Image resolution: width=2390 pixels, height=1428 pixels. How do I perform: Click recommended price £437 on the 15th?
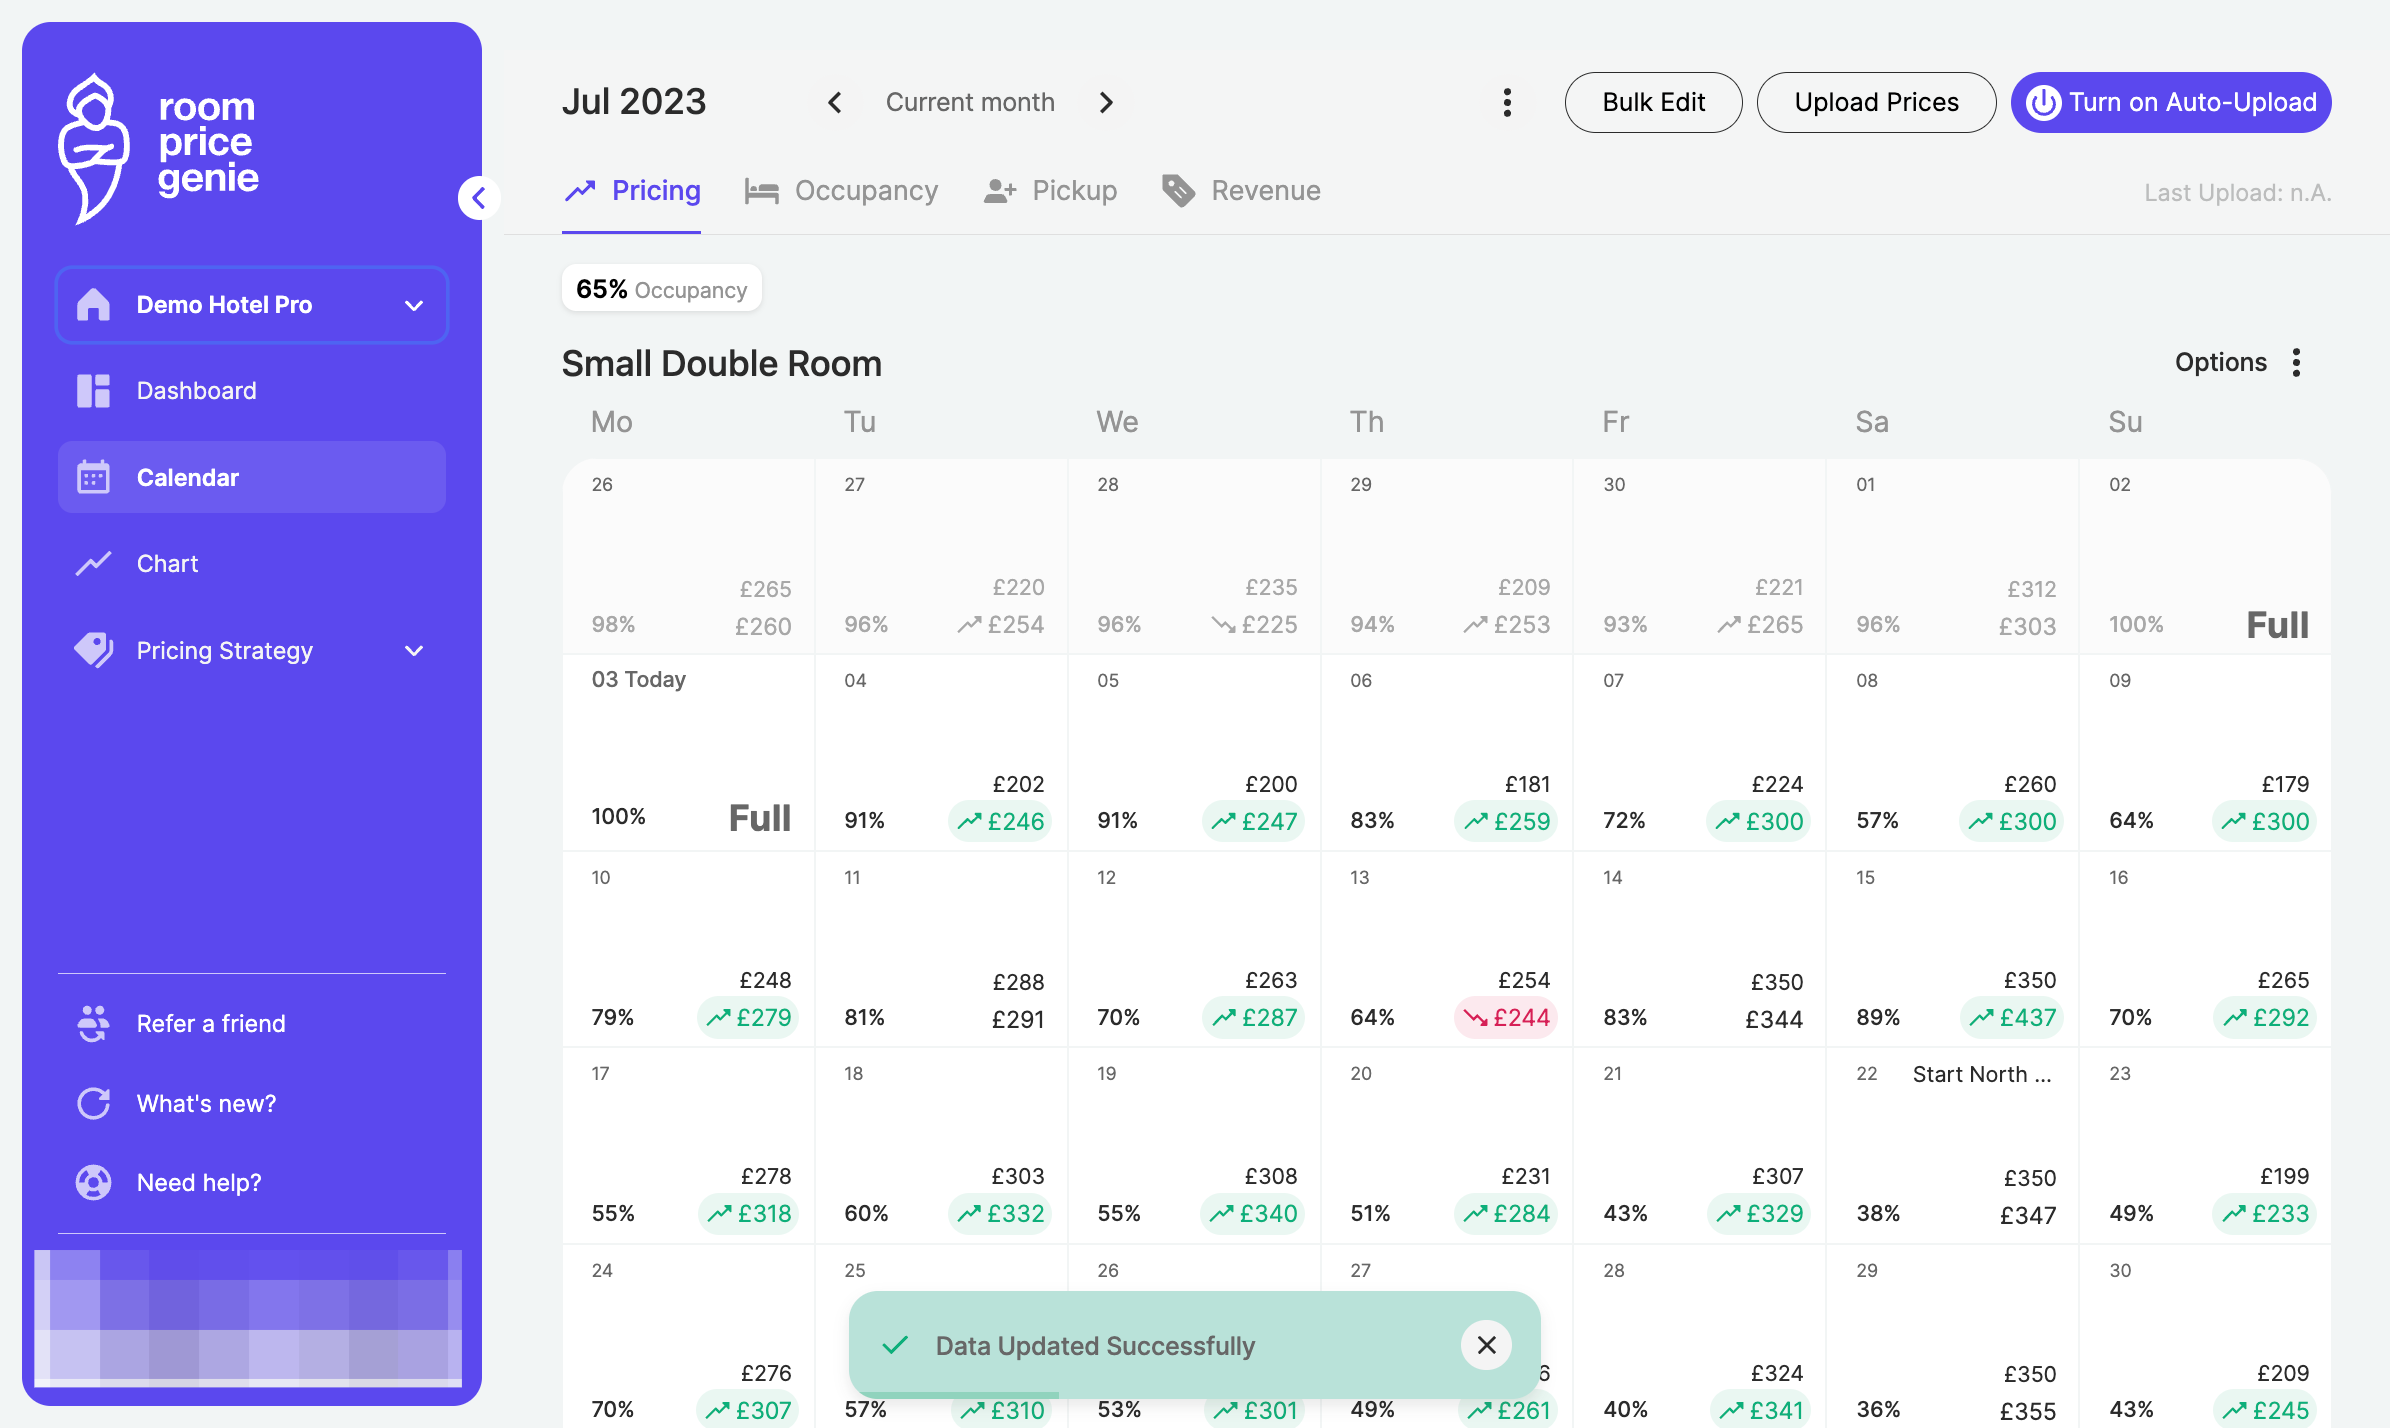click(x=2012, y=1018)
